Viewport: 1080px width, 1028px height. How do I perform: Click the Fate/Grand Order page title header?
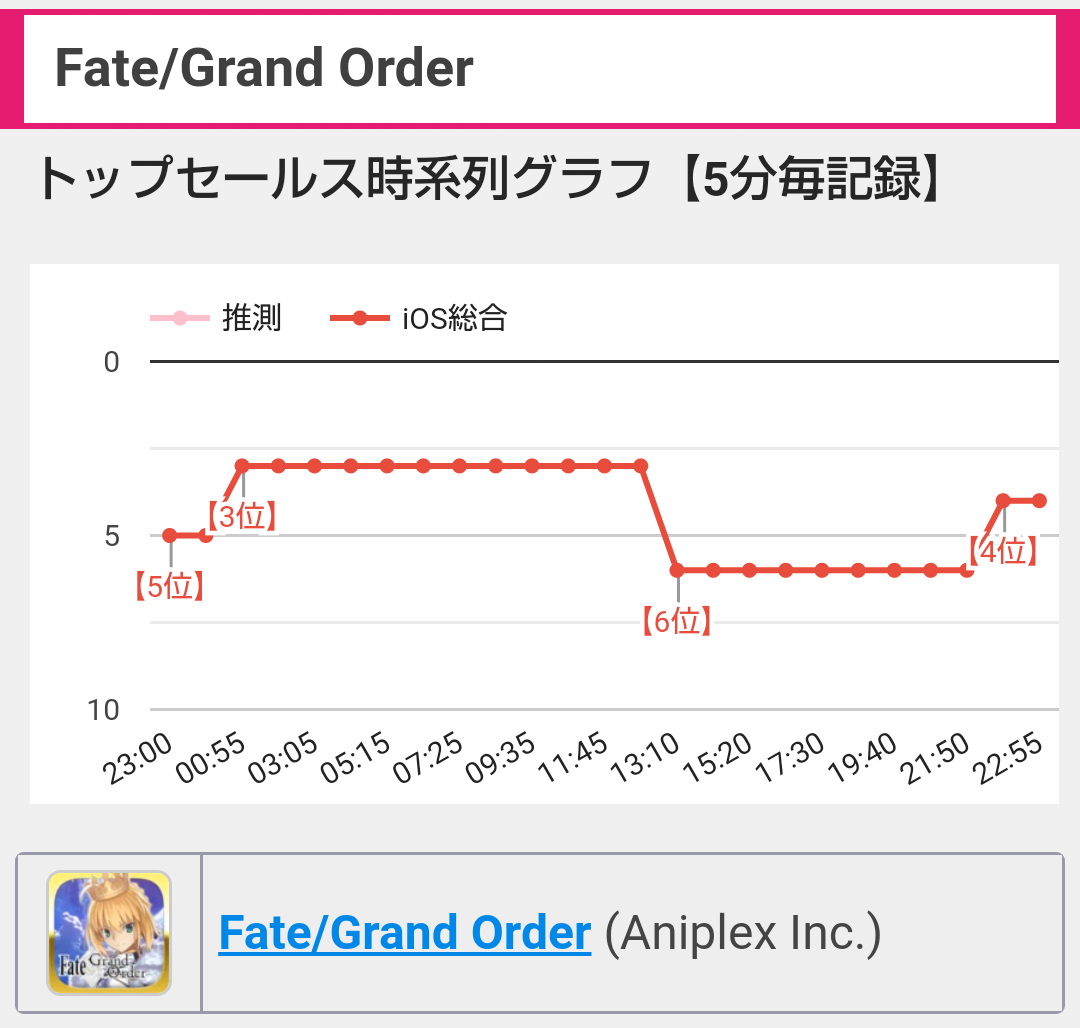pyautogui.click(x=264, y=68)
